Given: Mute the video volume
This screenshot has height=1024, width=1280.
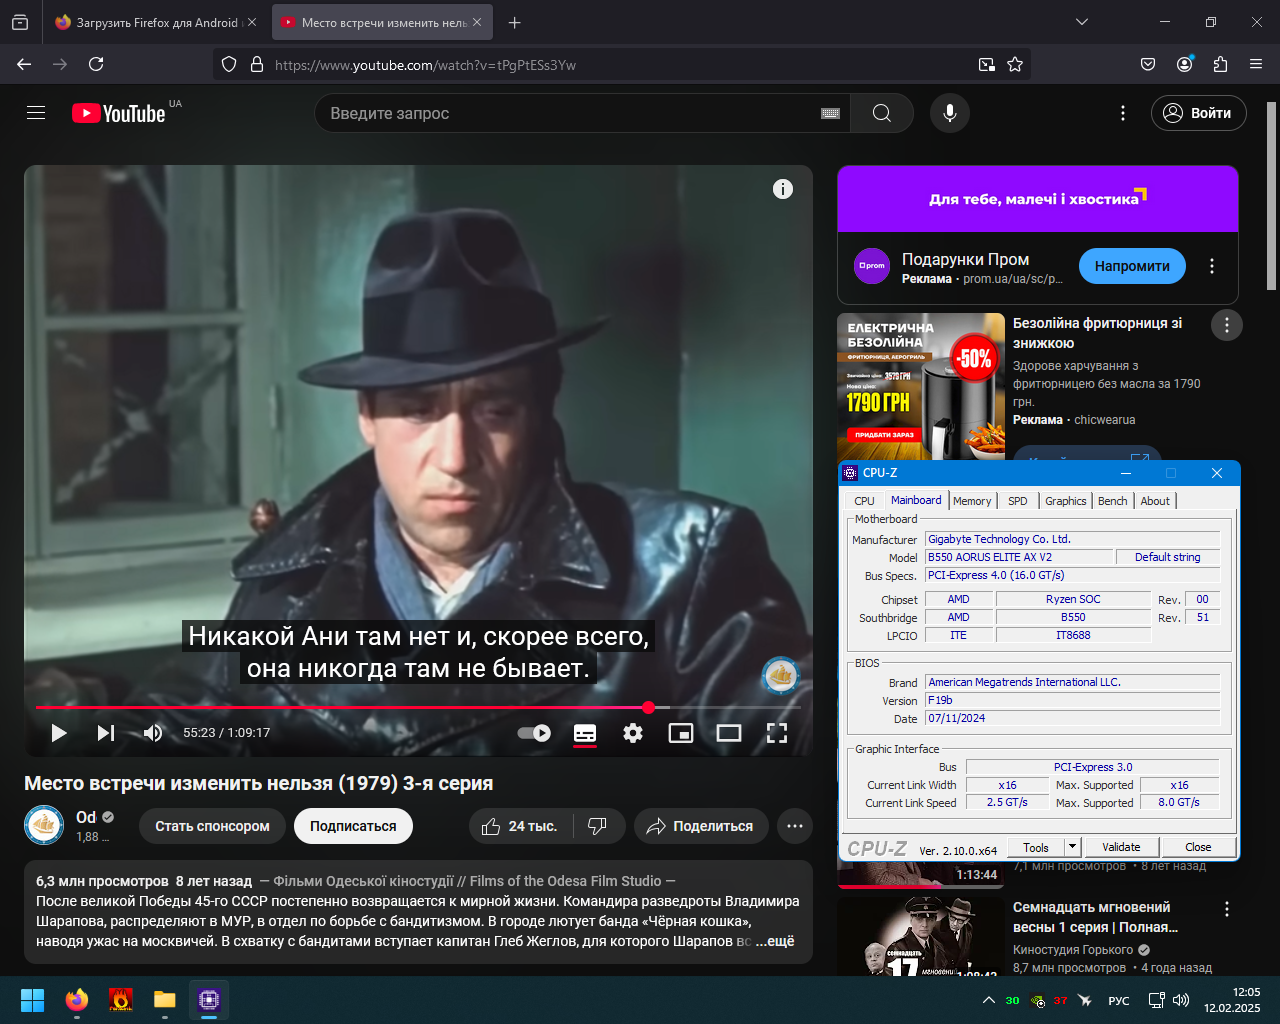Looking at the screenshot, I should [x=153, y=733].
